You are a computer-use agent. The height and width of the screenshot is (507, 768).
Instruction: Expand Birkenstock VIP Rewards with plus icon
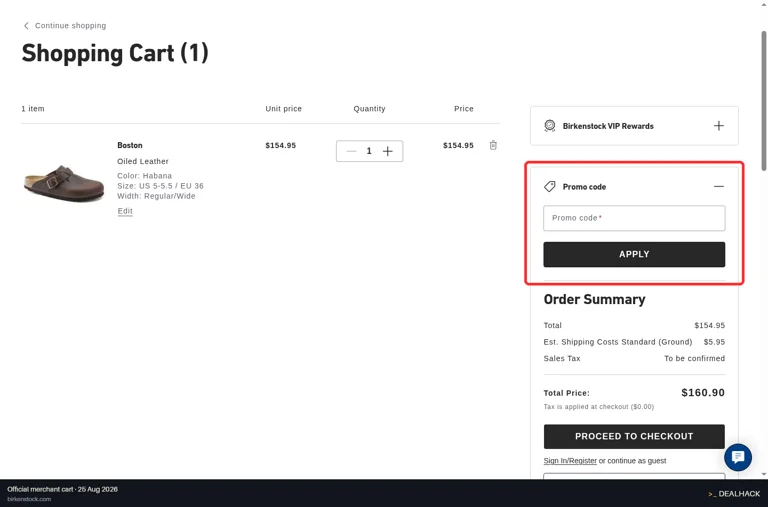coord(719,126)
